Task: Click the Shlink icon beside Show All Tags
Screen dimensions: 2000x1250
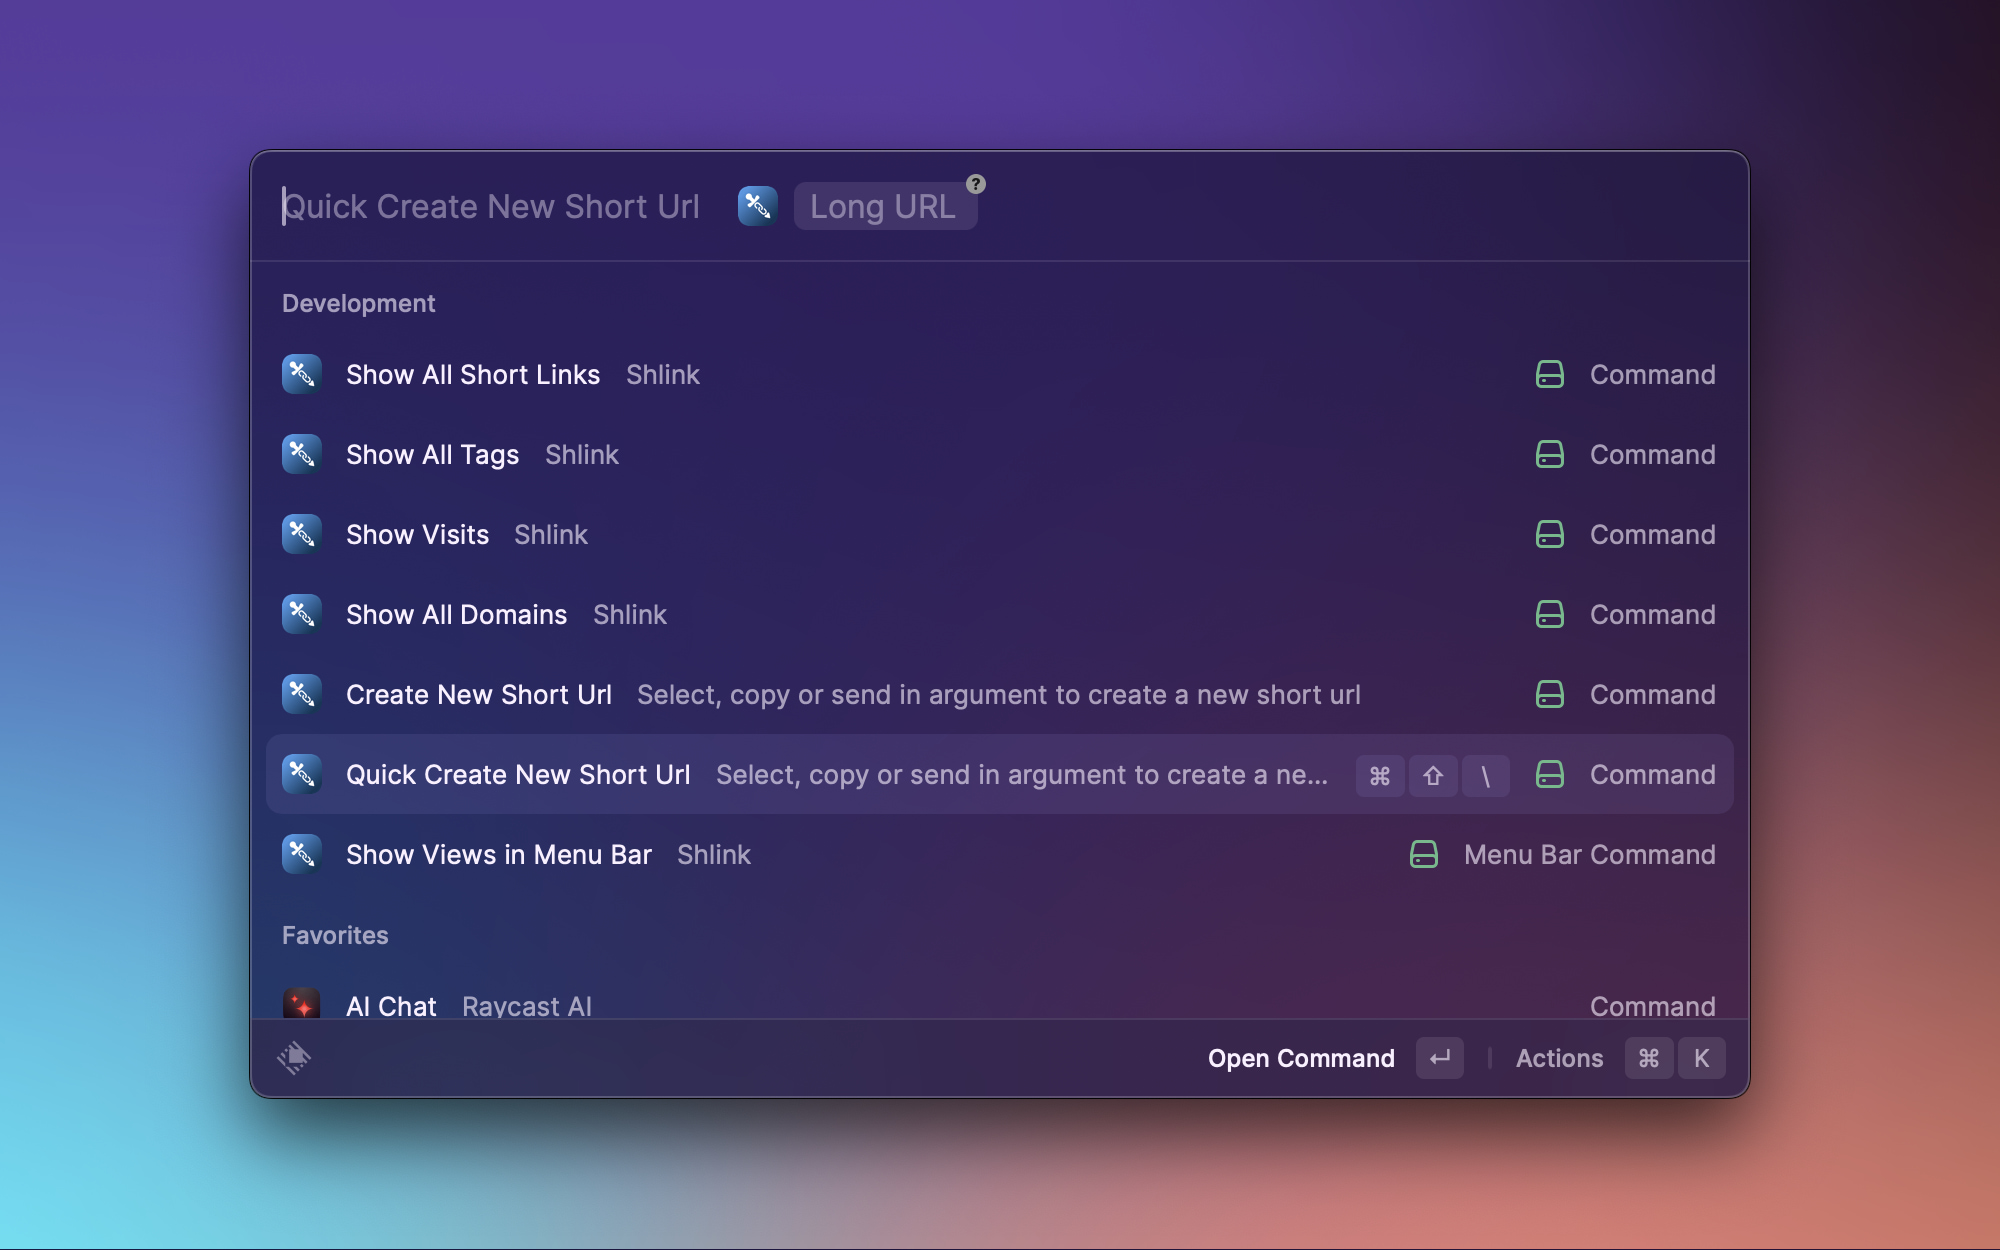Action: 301,454
